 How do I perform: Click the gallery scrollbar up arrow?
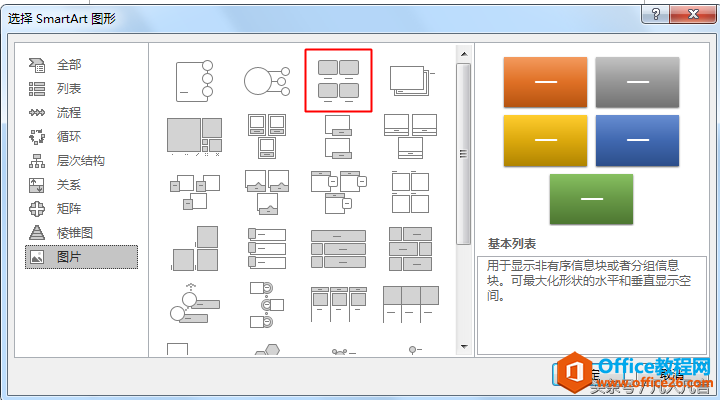click(x=464, y=54)
